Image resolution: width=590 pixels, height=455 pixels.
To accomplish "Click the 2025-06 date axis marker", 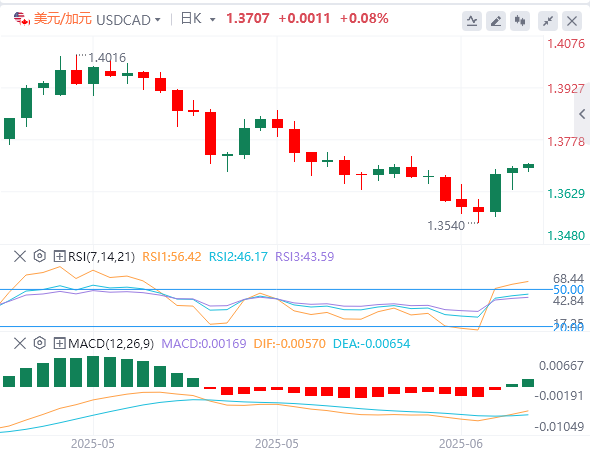I will pyautogui.click(x=461, y=444).
